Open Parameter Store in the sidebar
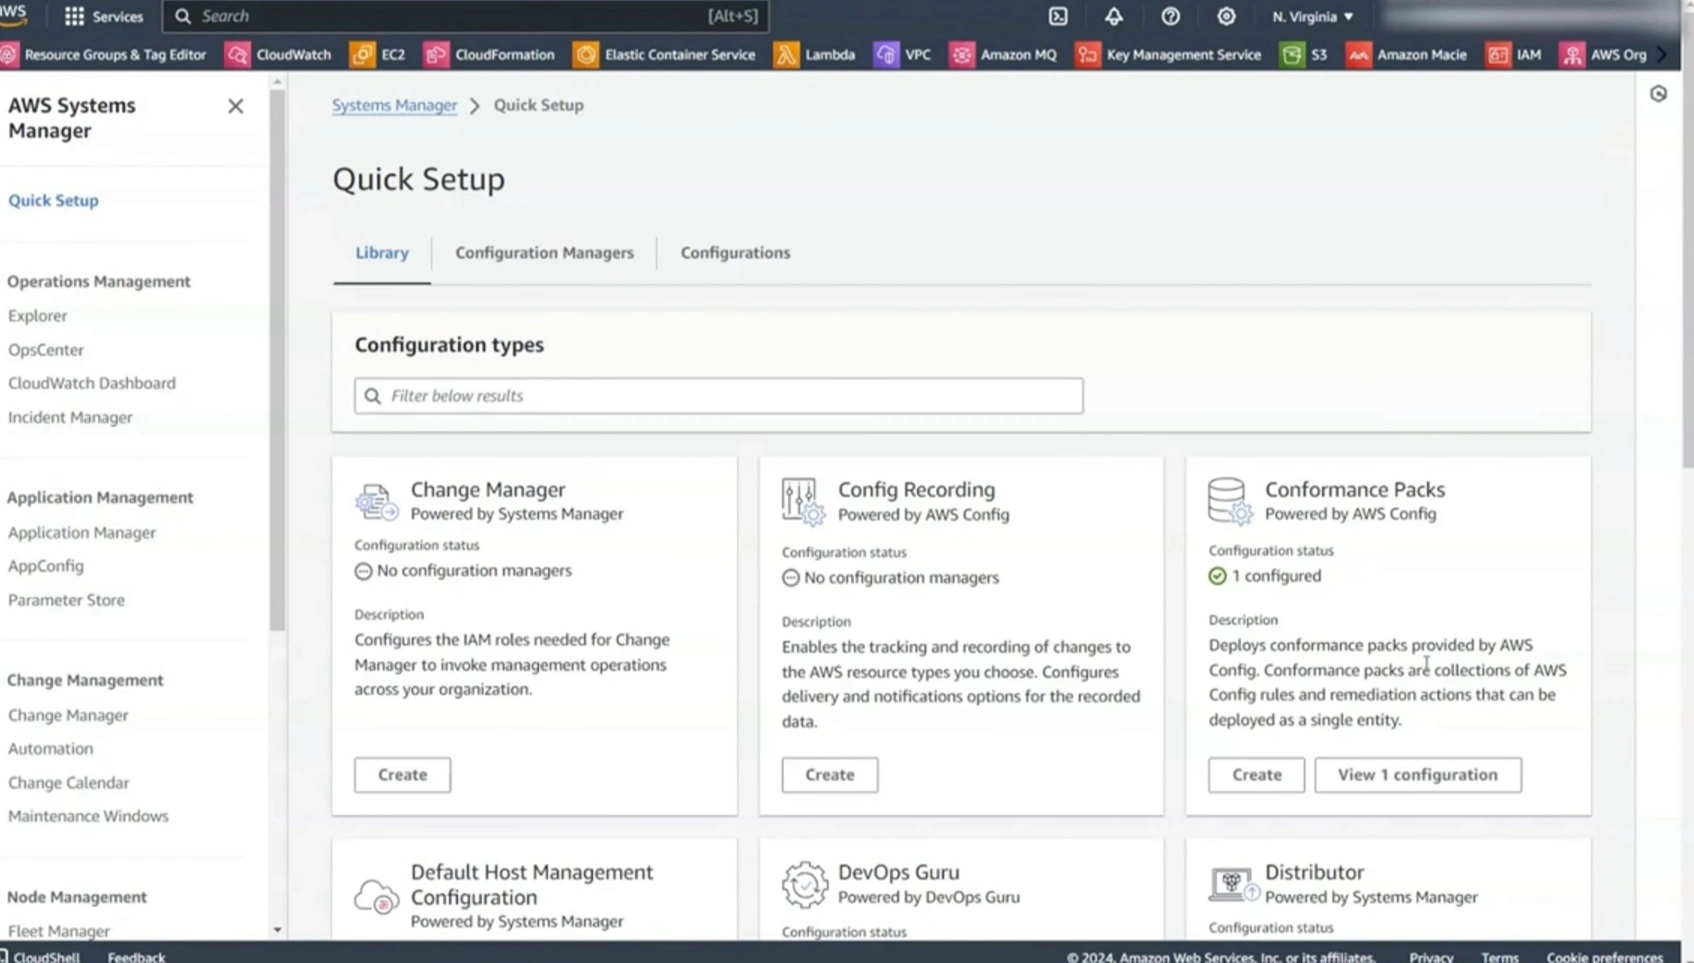 (x=66, y=600)
